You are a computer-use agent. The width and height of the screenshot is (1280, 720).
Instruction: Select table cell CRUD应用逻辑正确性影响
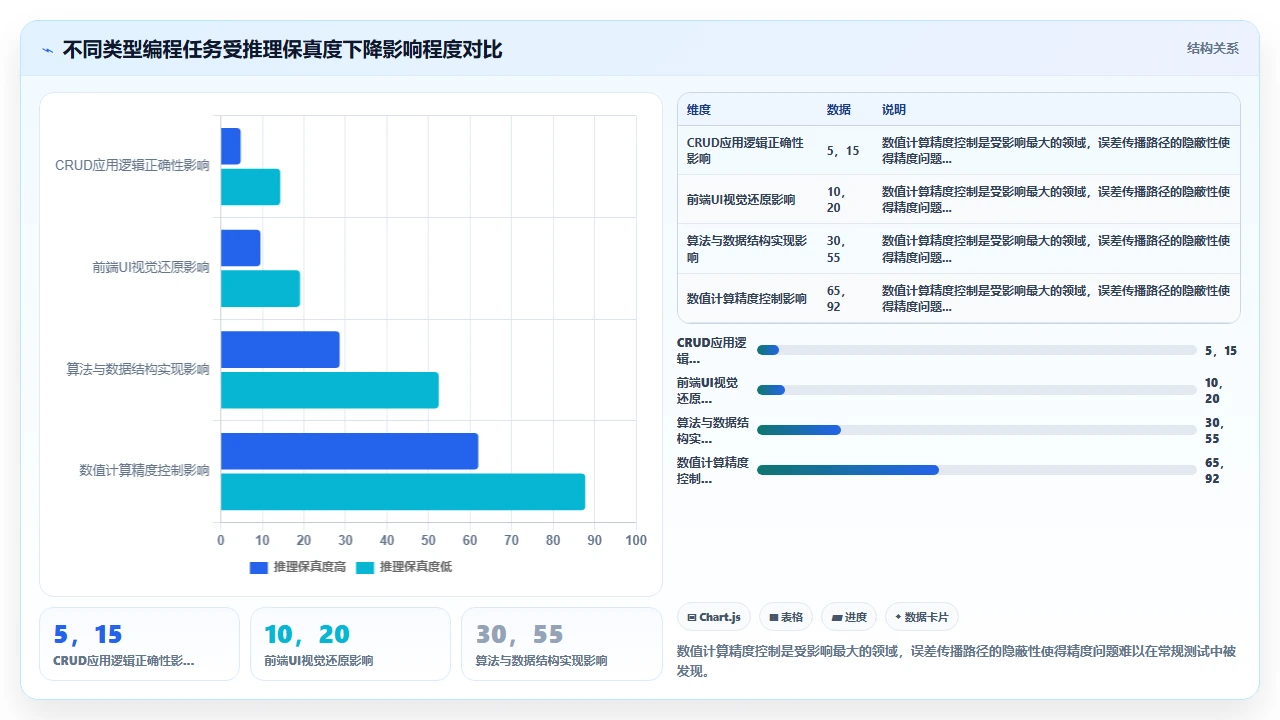(747, 151)
